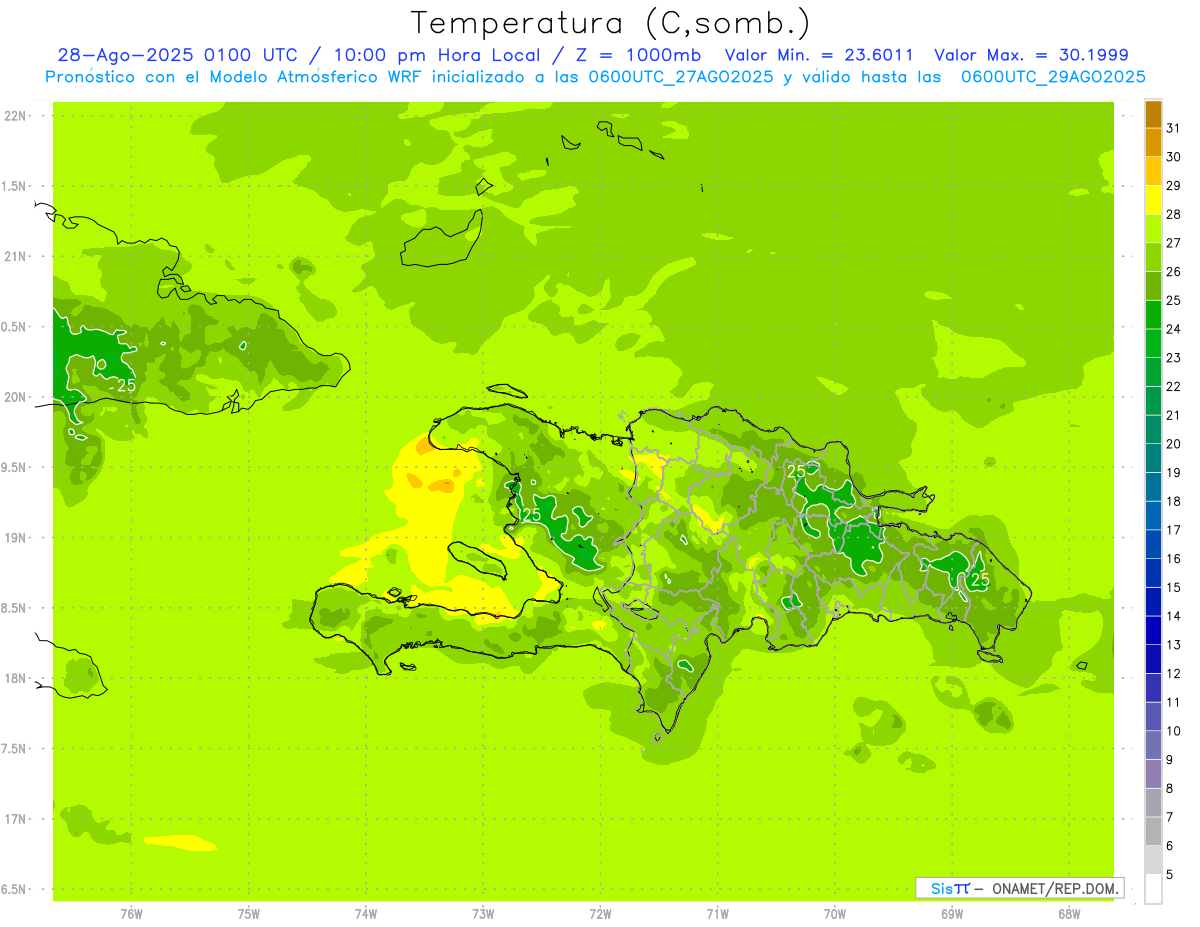Click the "0600UTC_29AGO2025" valid-until time text
The width and height of the screenshot is (1200, 927).
1053,77
